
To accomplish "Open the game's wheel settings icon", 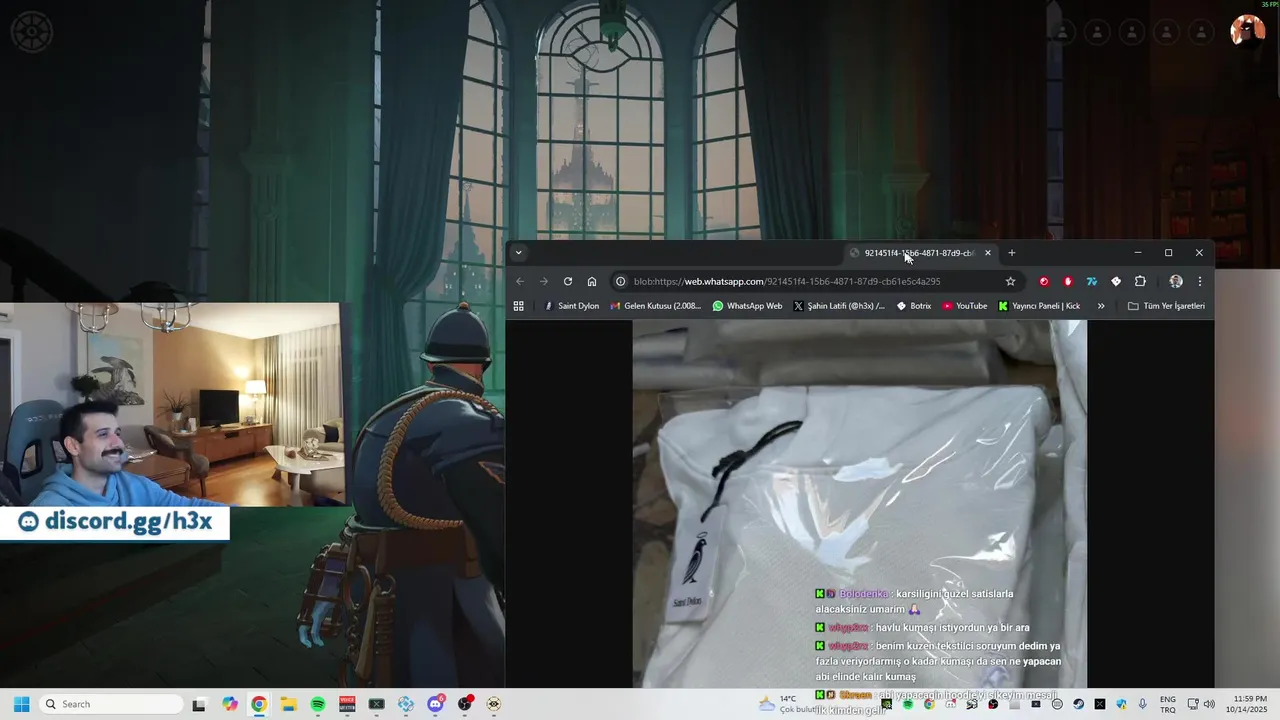I will 32,32.
